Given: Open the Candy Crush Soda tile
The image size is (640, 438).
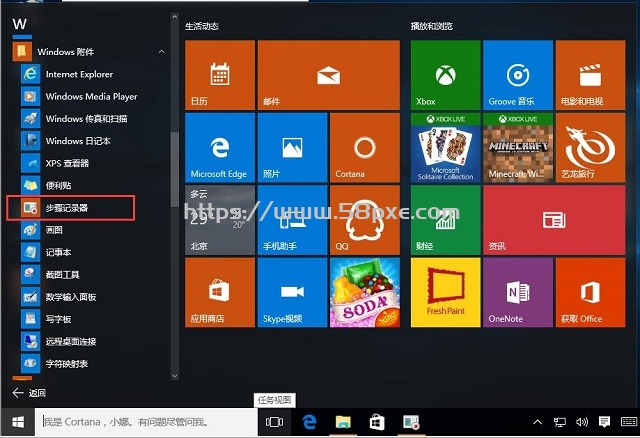Looking at the screenshot, I should click(365, 292).
